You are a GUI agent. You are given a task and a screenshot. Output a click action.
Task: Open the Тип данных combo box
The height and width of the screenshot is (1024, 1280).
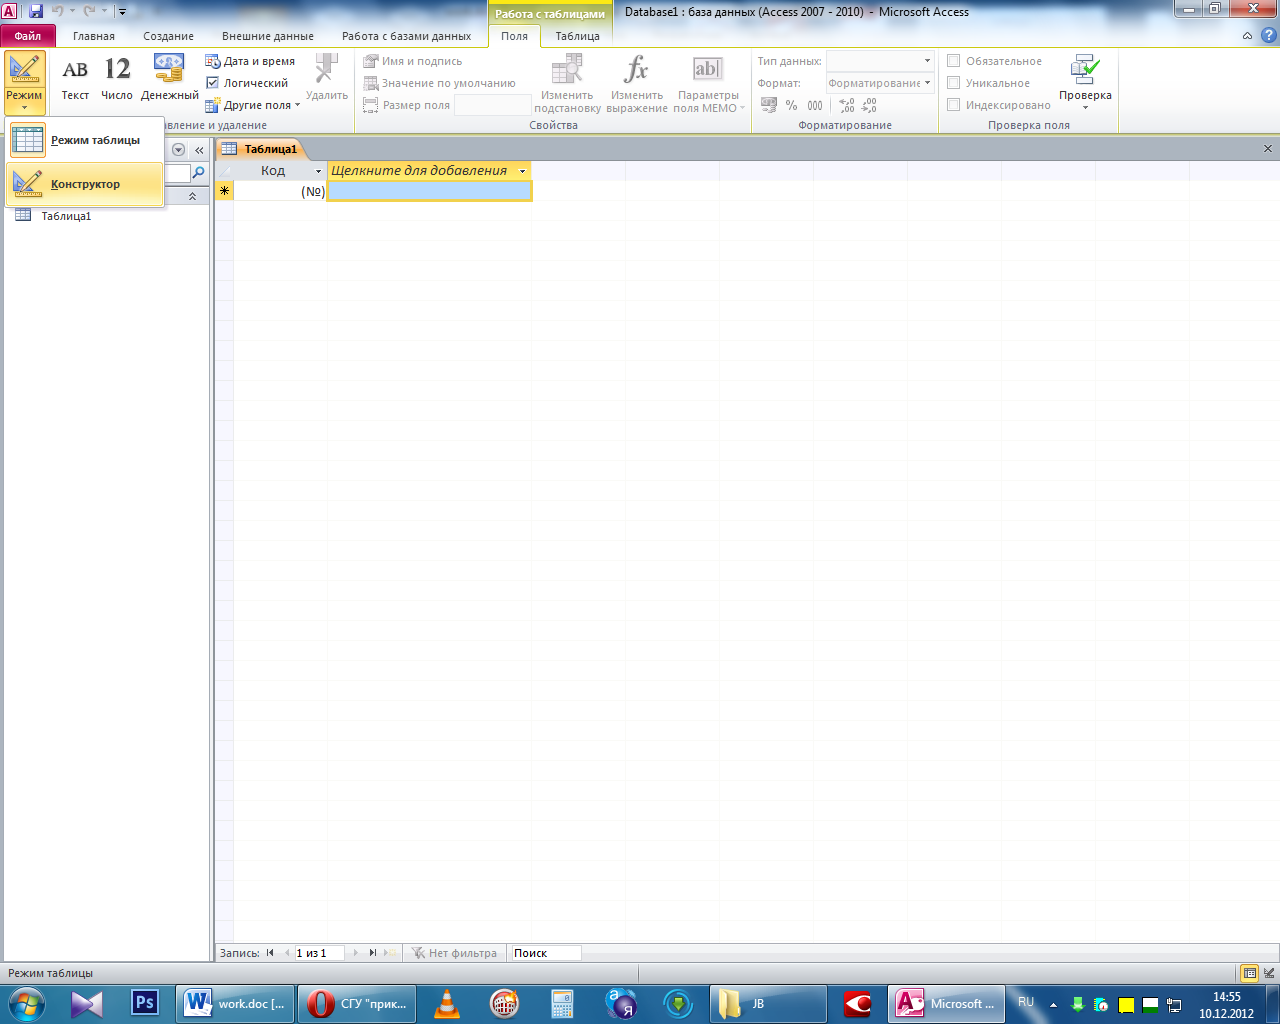click(x=880, y=61)
